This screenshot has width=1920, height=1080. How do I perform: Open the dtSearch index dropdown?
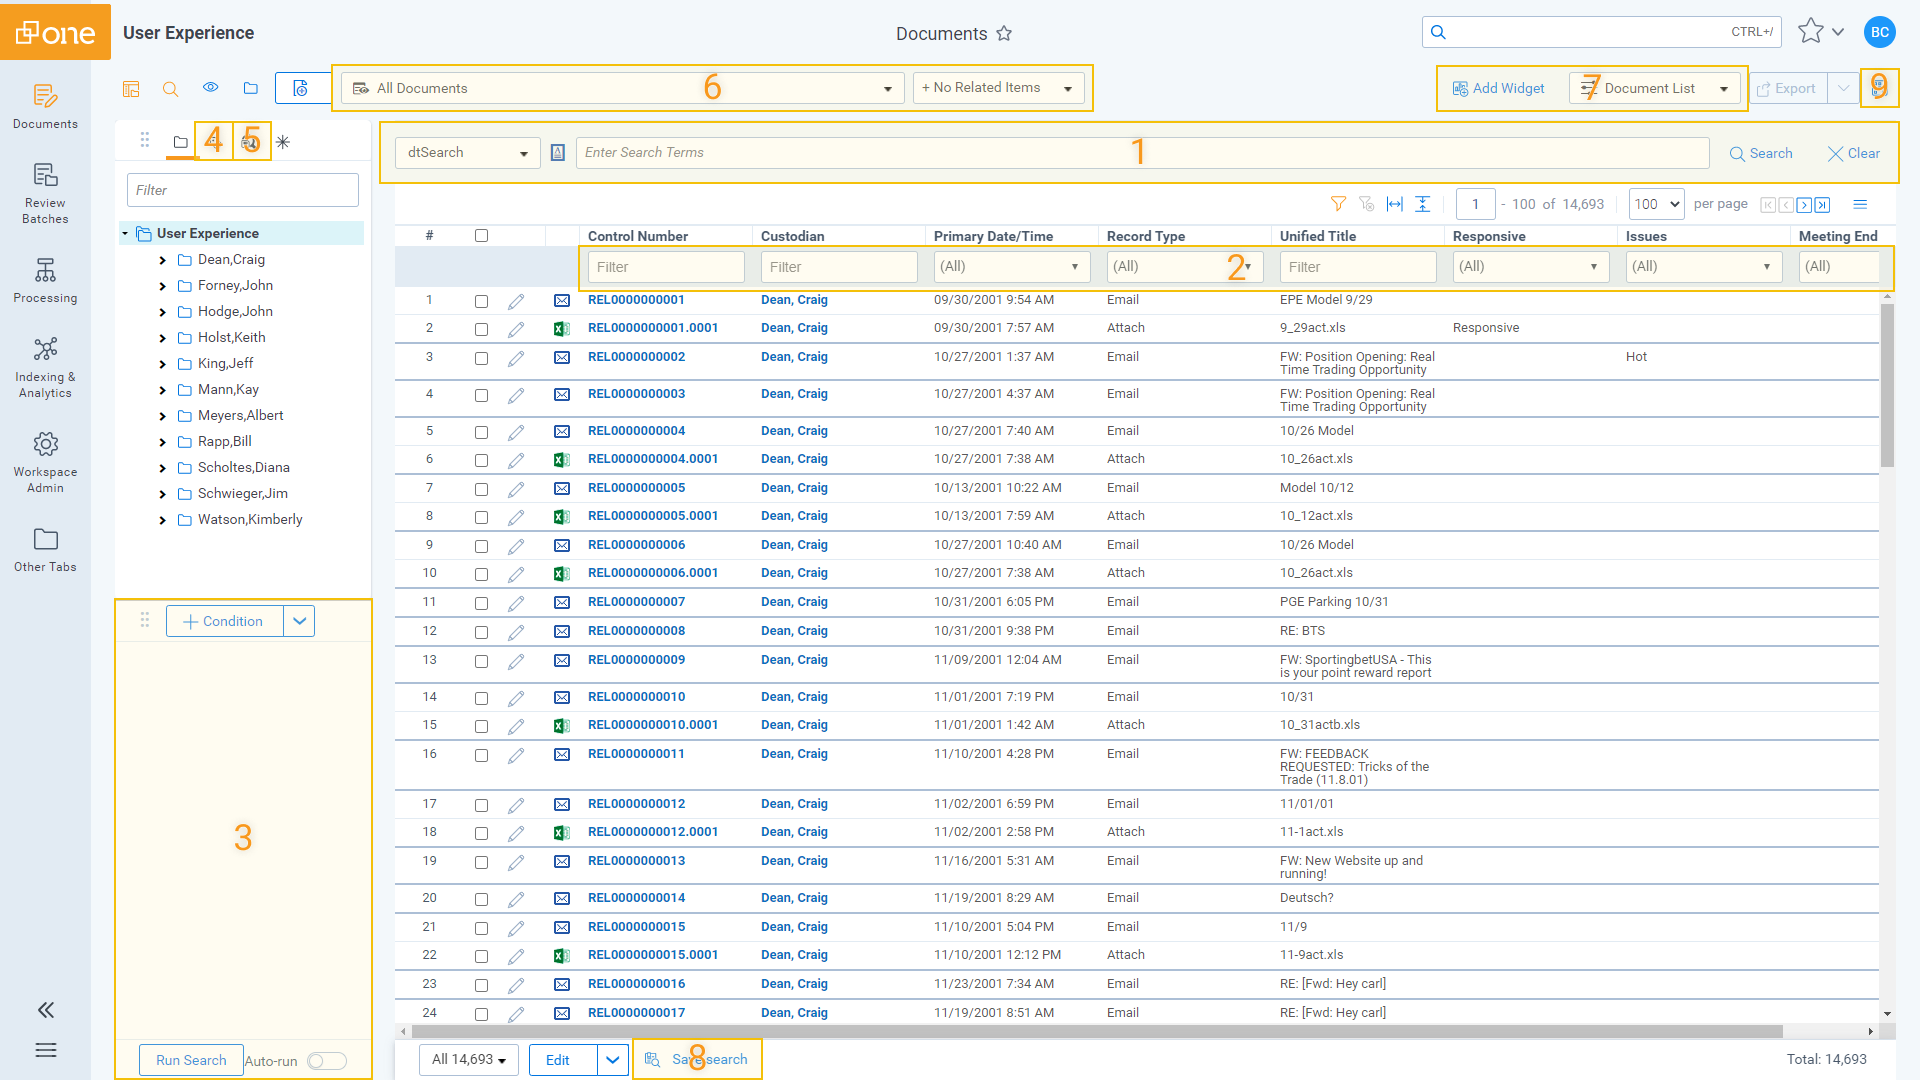click(467, 153)
